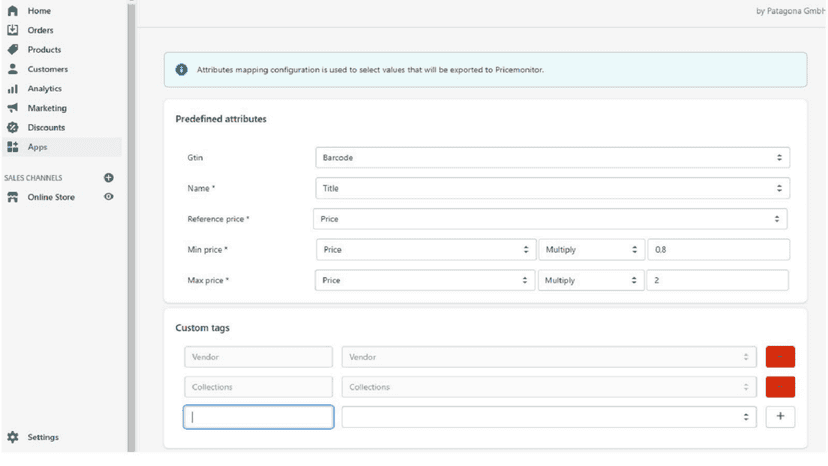Click the info icon in banner

pyautogui.click(x=182, y=69)
